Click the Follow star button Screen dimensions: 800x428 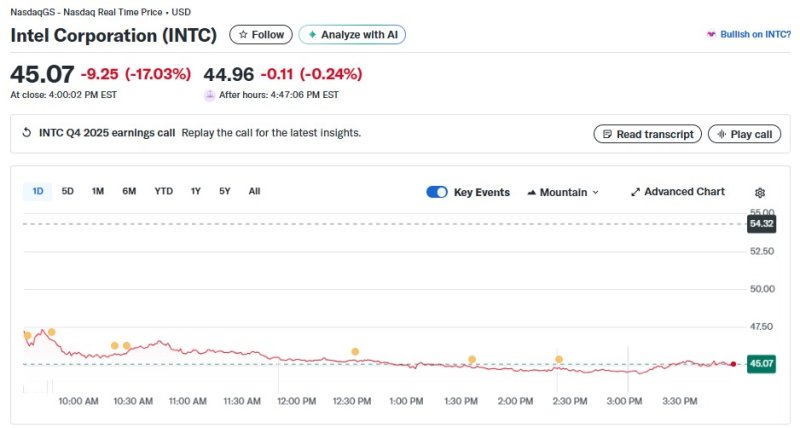261,35
